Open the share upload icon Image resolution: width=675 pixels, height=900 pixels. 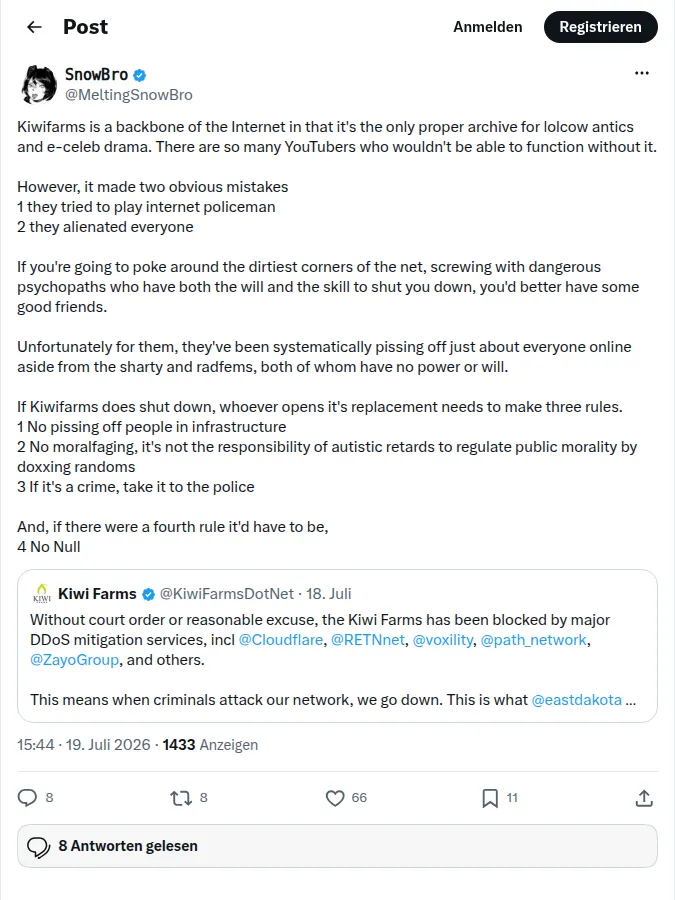point(644,798)
